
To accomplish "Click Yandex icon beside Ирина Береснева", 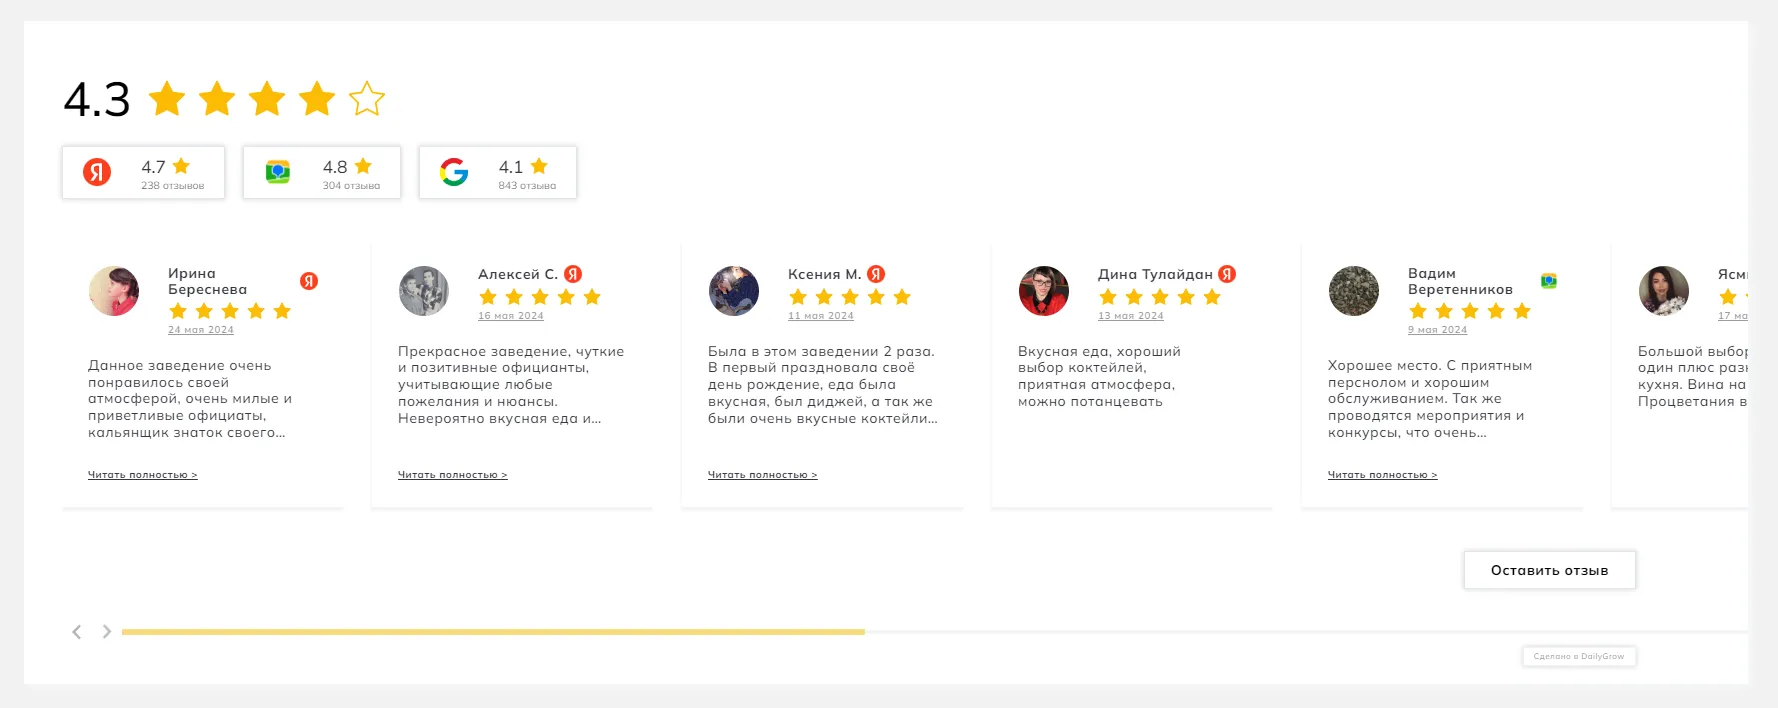I will [309, 281].
